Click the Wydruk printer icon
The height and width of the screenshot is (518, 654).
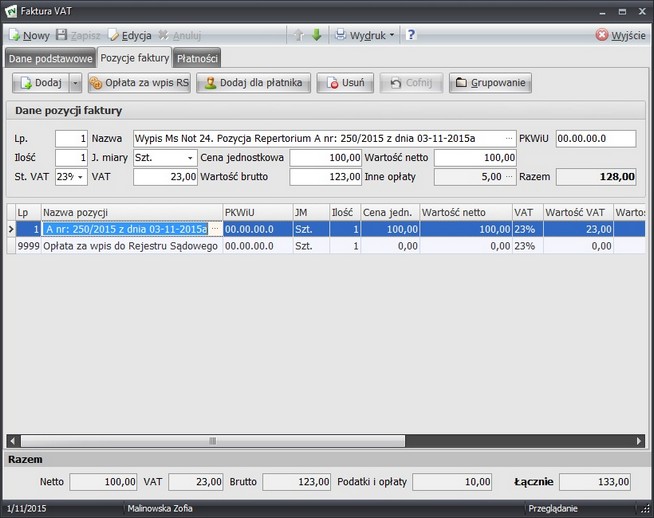pyautogui.click(x=341, y=35)
